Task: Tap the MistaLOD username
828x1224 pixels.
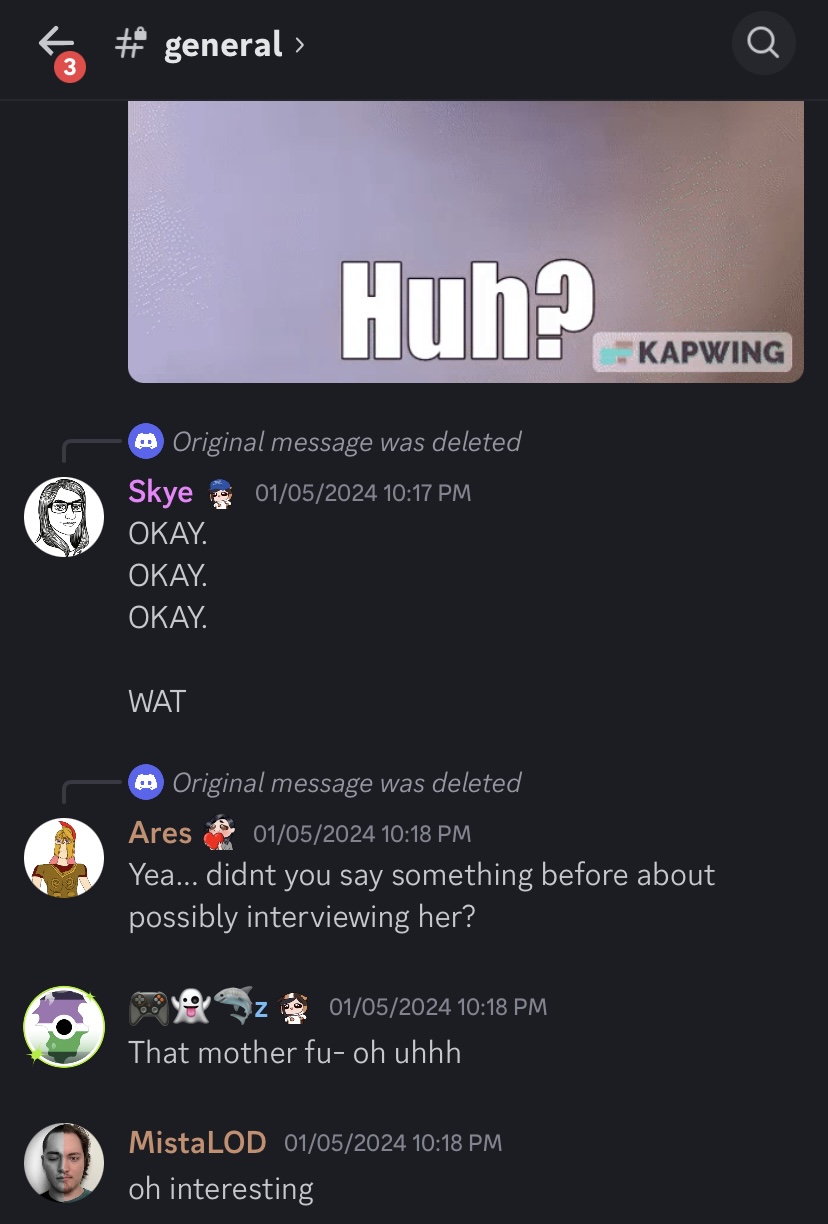Action: (x=197, y=1142)
